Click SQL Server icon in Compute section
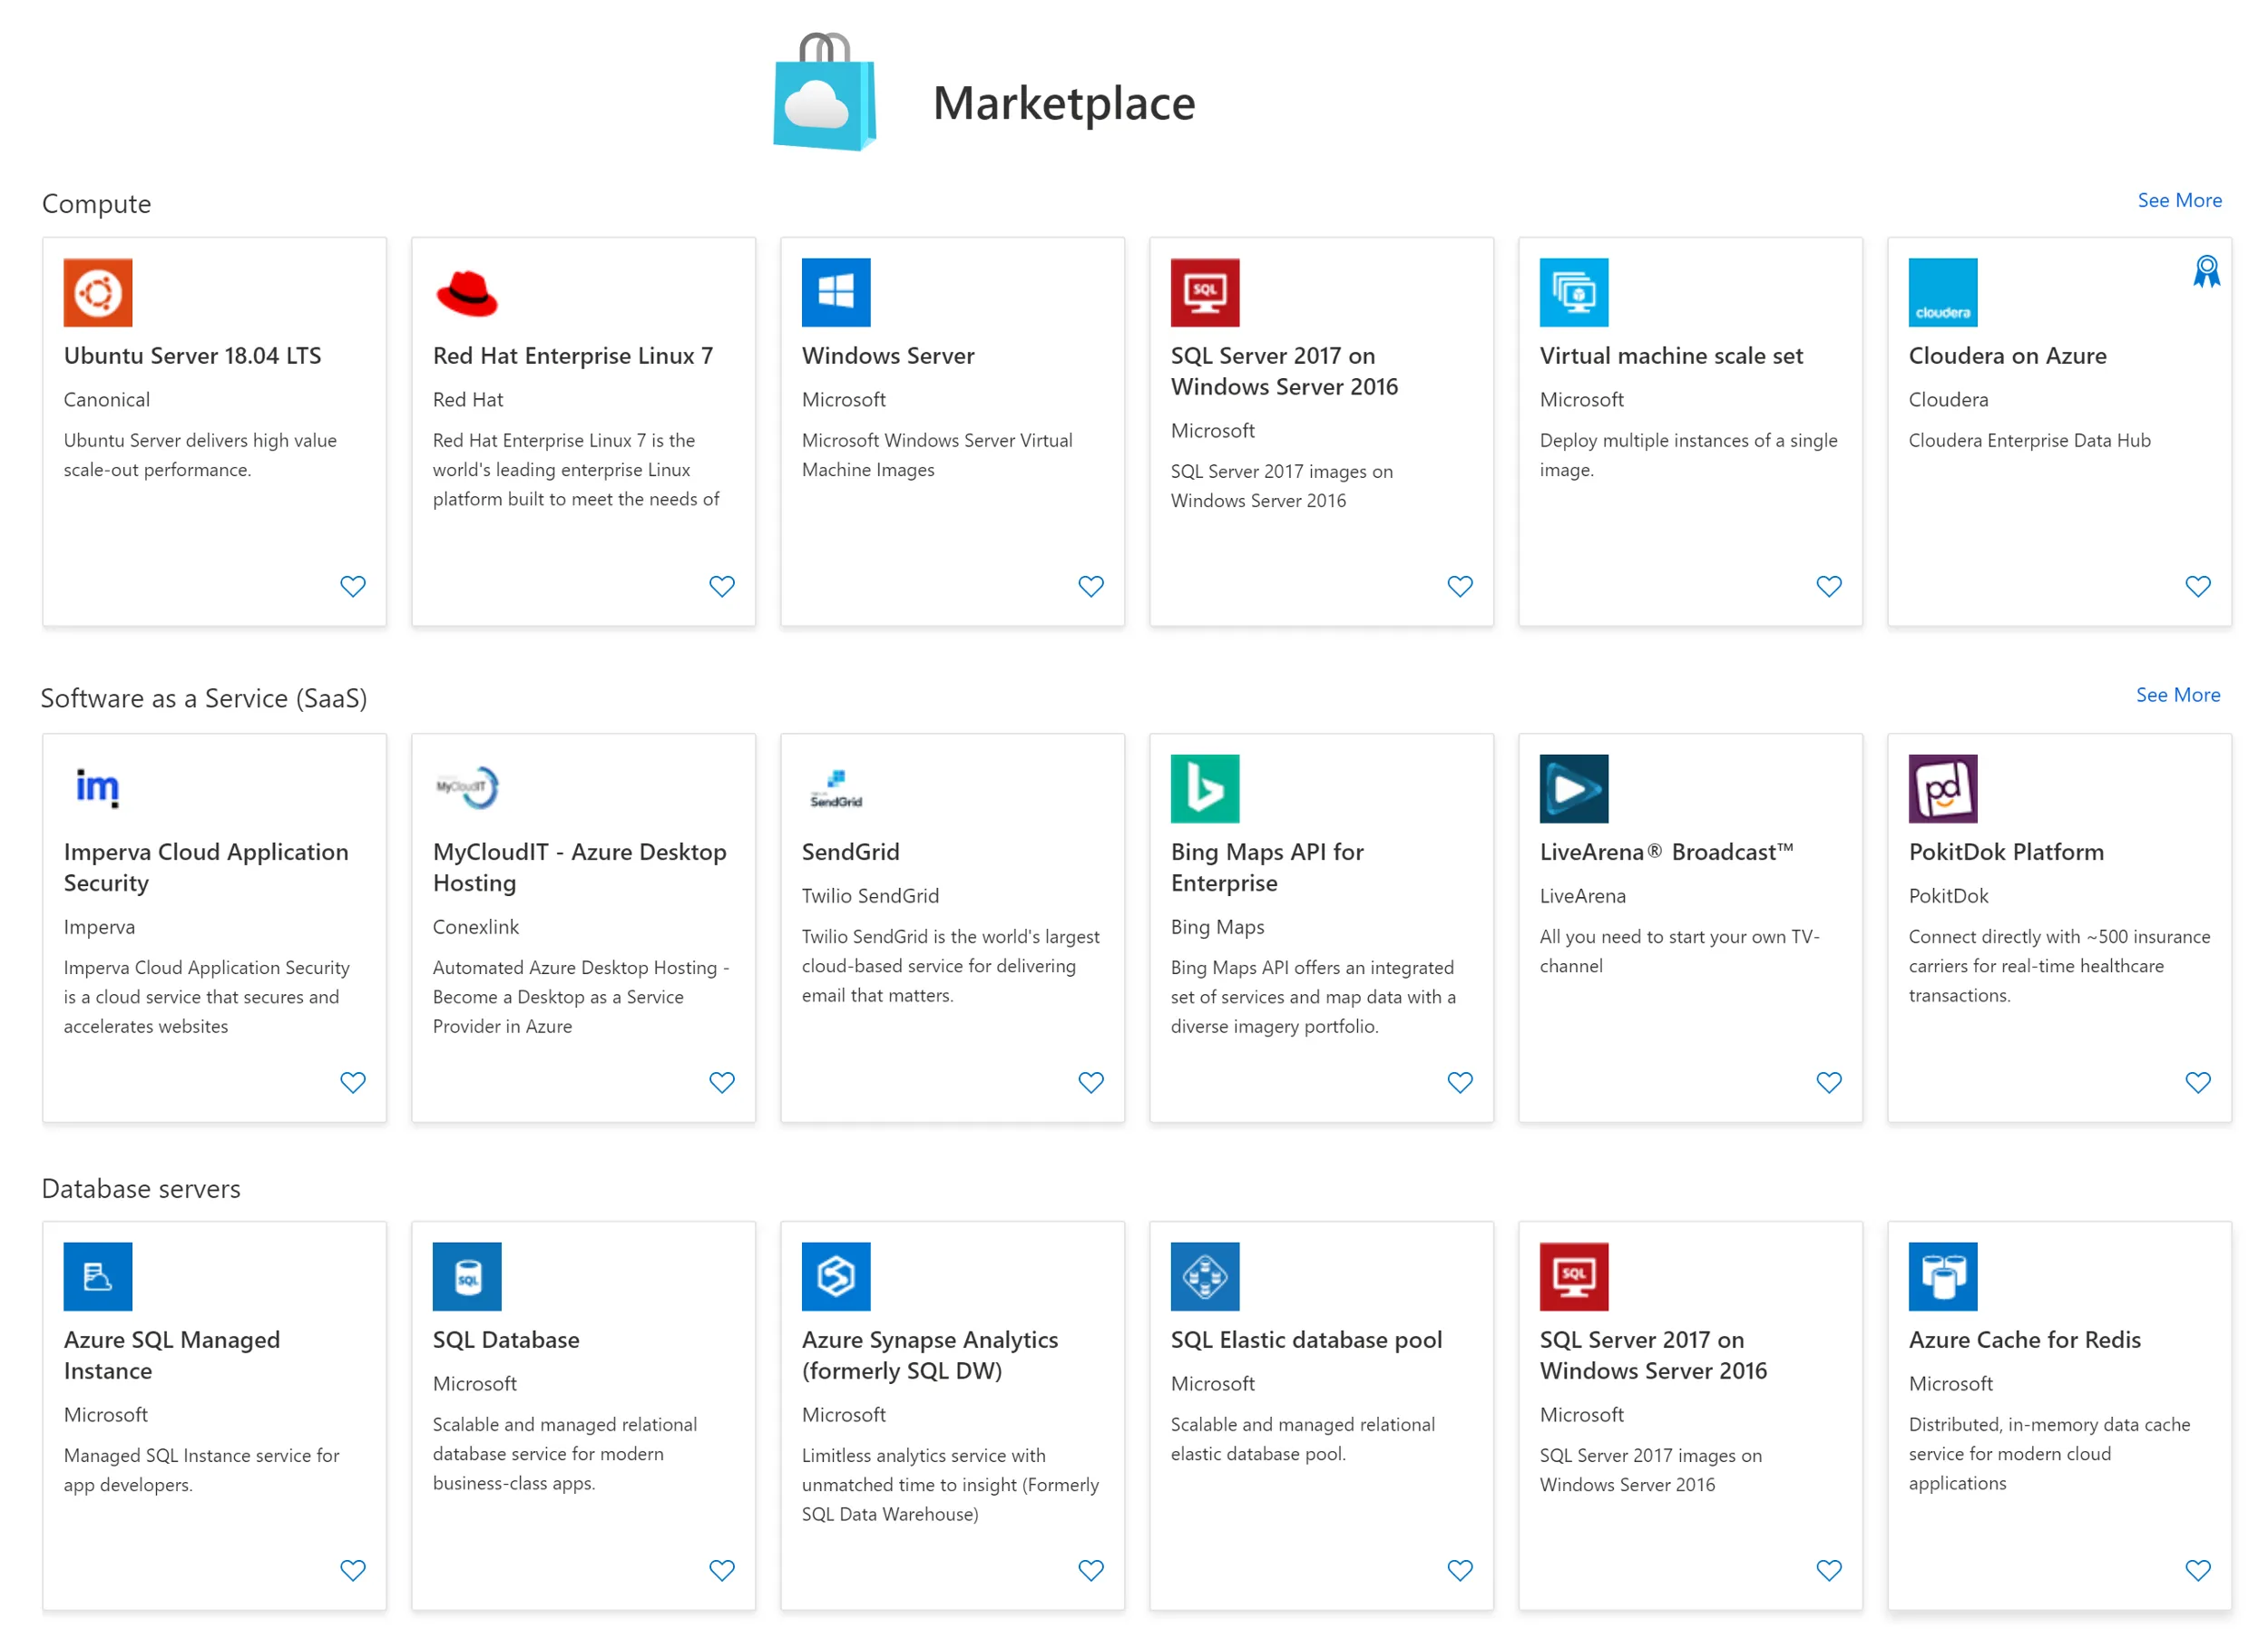This screenshot has width=2268, height=1648. tap(1205, 293)
